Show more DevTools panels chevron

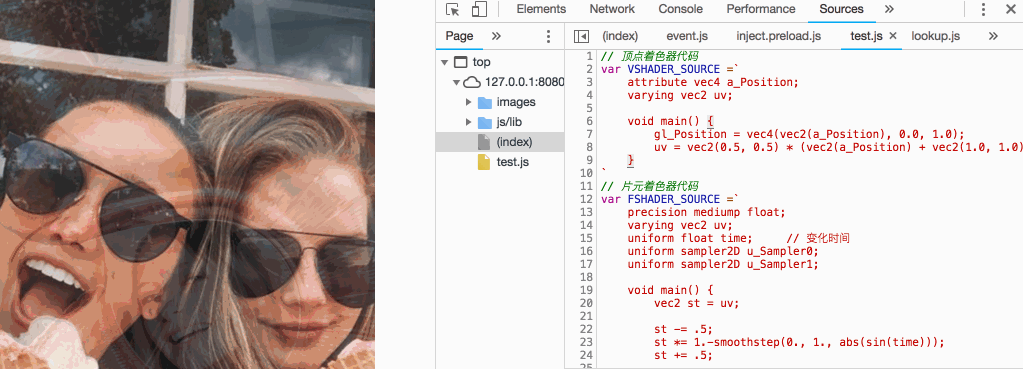coord(889,9)
